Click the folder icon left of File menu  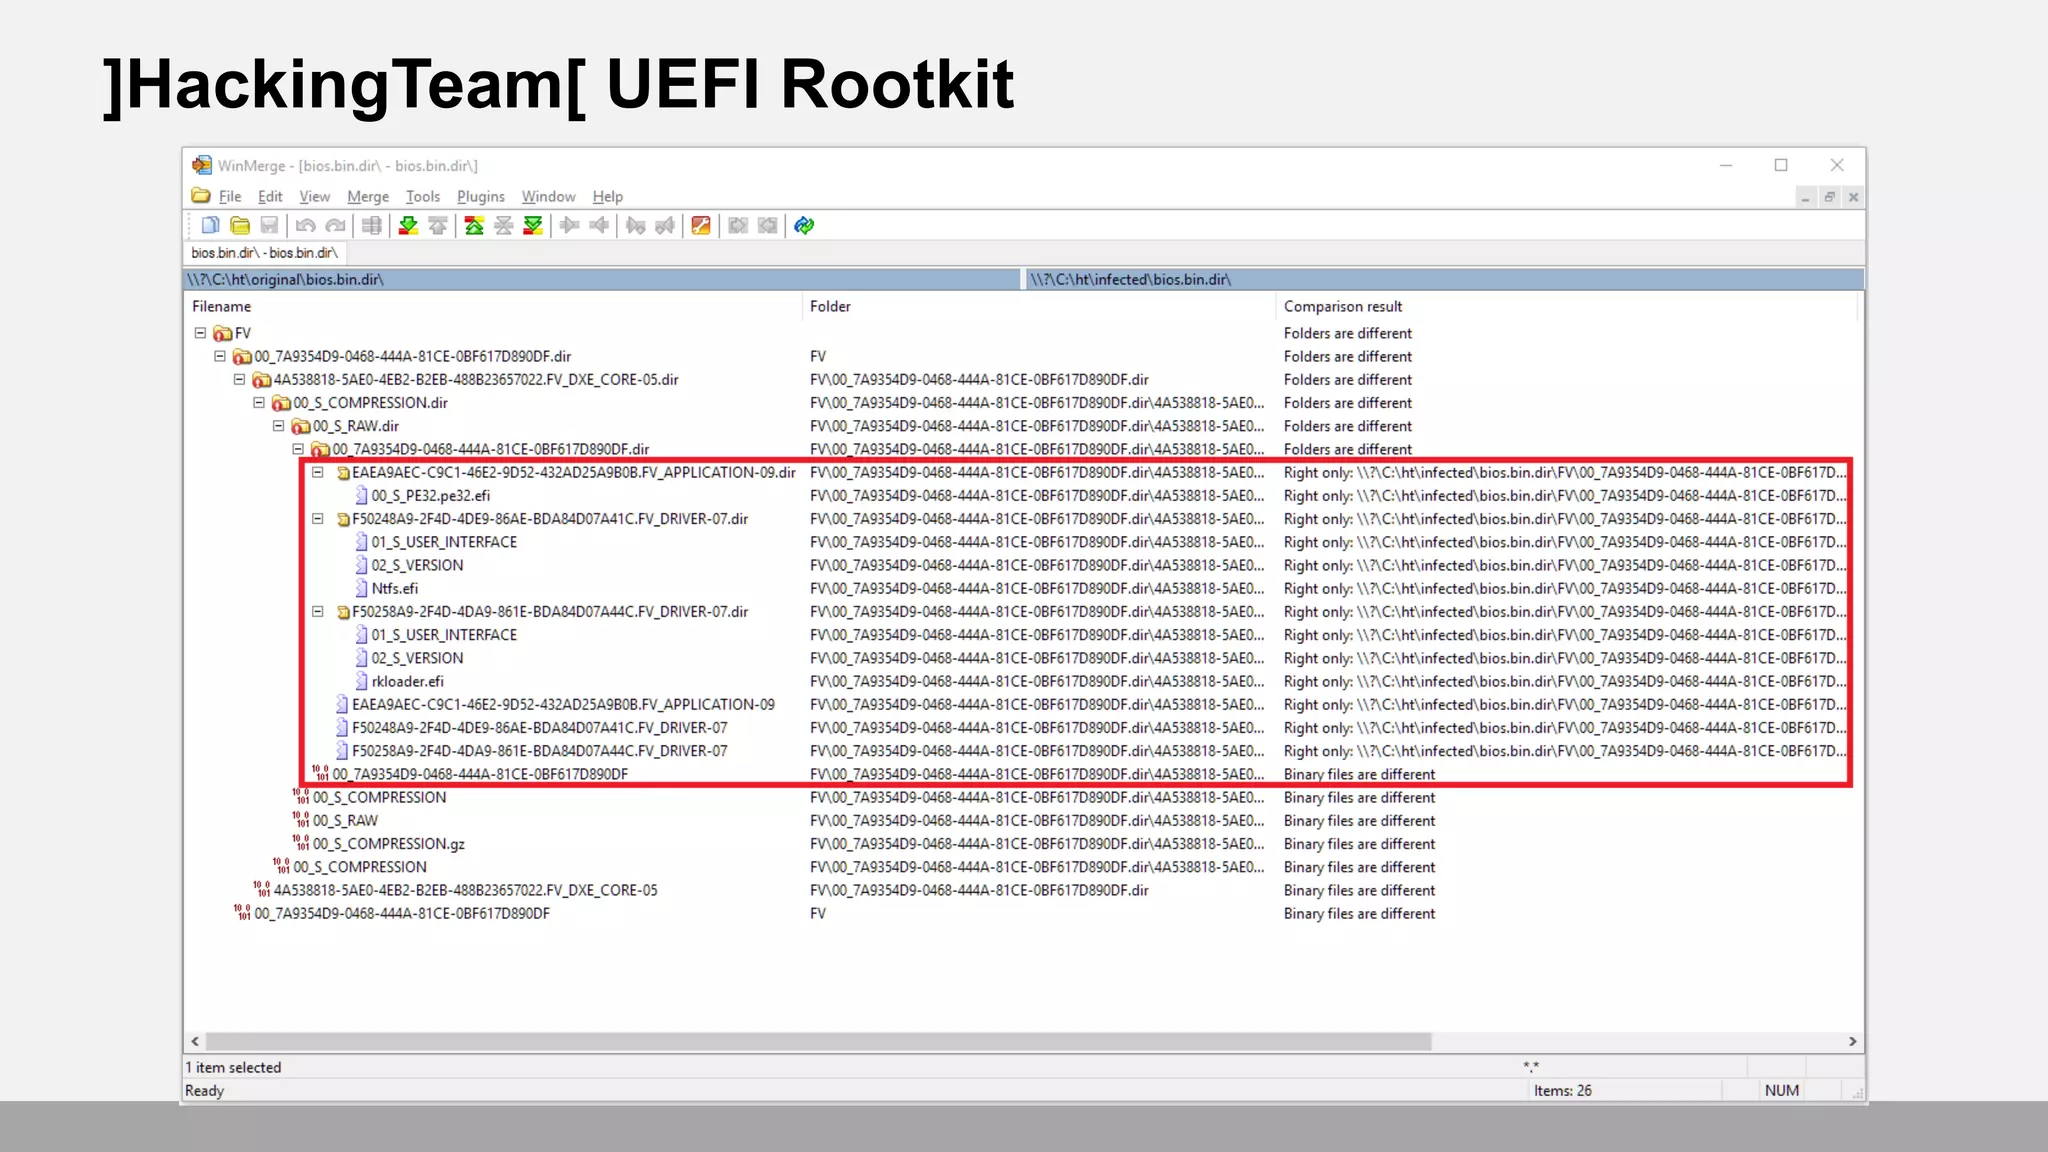[201, 196]
